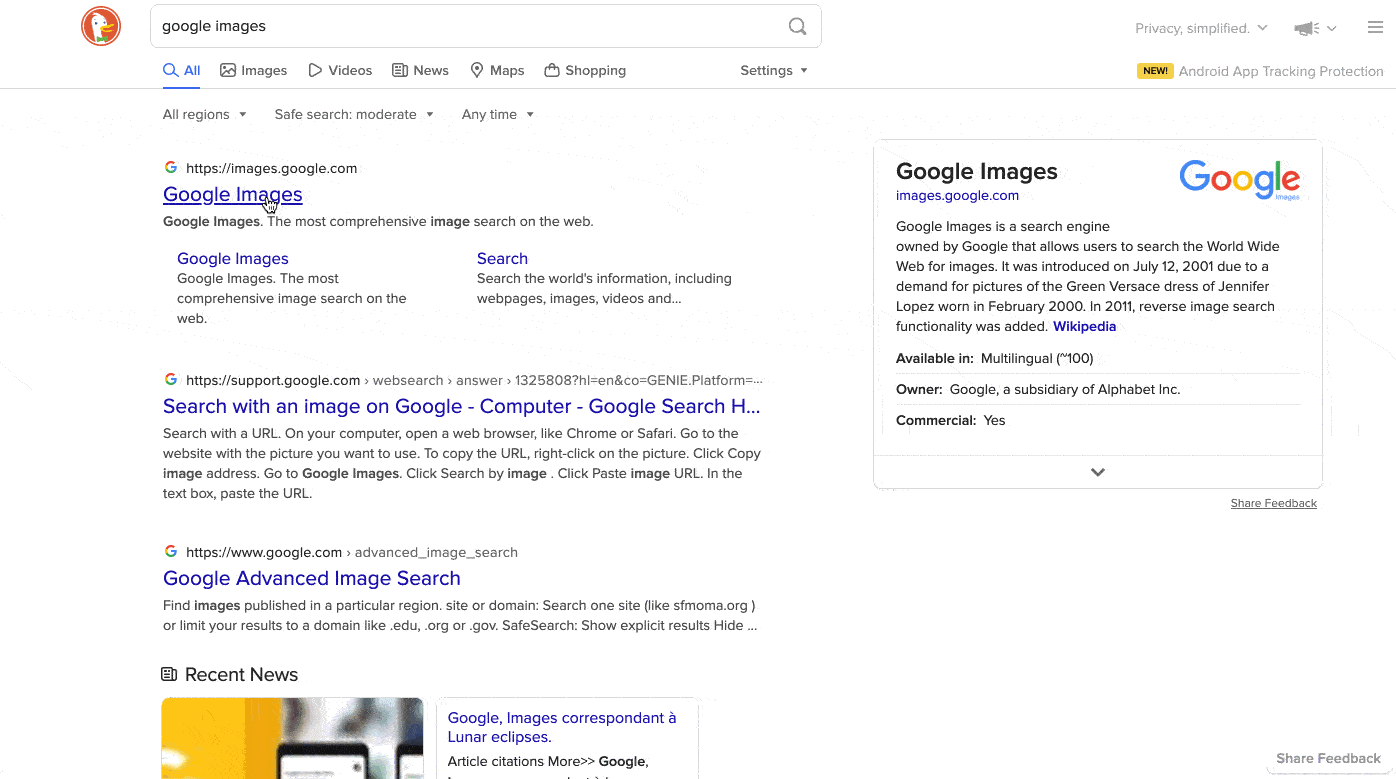
Task: Click Google favicon beside www.google.com result
Action: (171, 552)
